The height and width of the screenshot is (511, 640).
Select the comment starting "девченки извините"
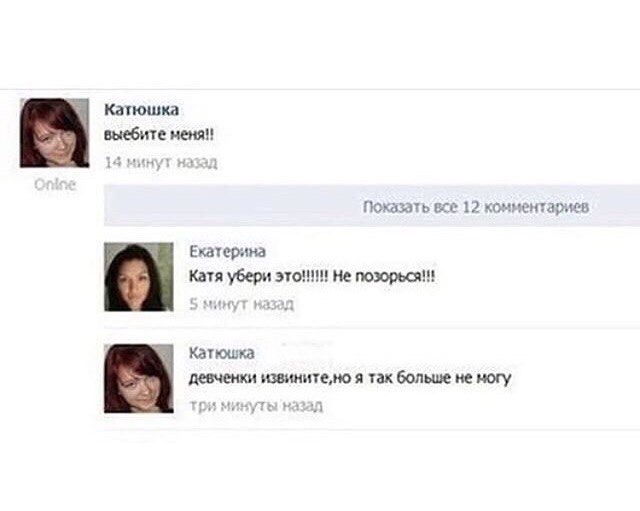tap(350, 378)
